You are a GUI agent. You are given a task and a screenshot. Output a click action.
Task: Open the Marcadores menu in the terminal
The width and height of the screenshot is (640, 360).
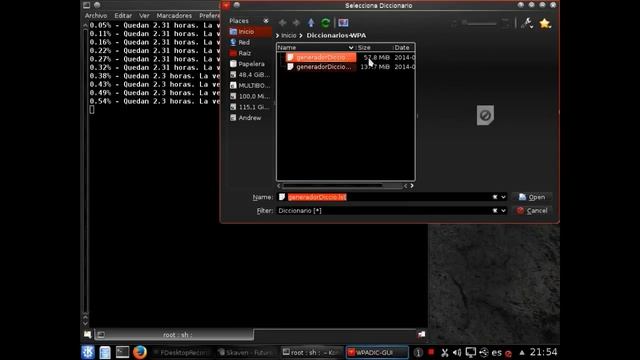coord(174,16)
